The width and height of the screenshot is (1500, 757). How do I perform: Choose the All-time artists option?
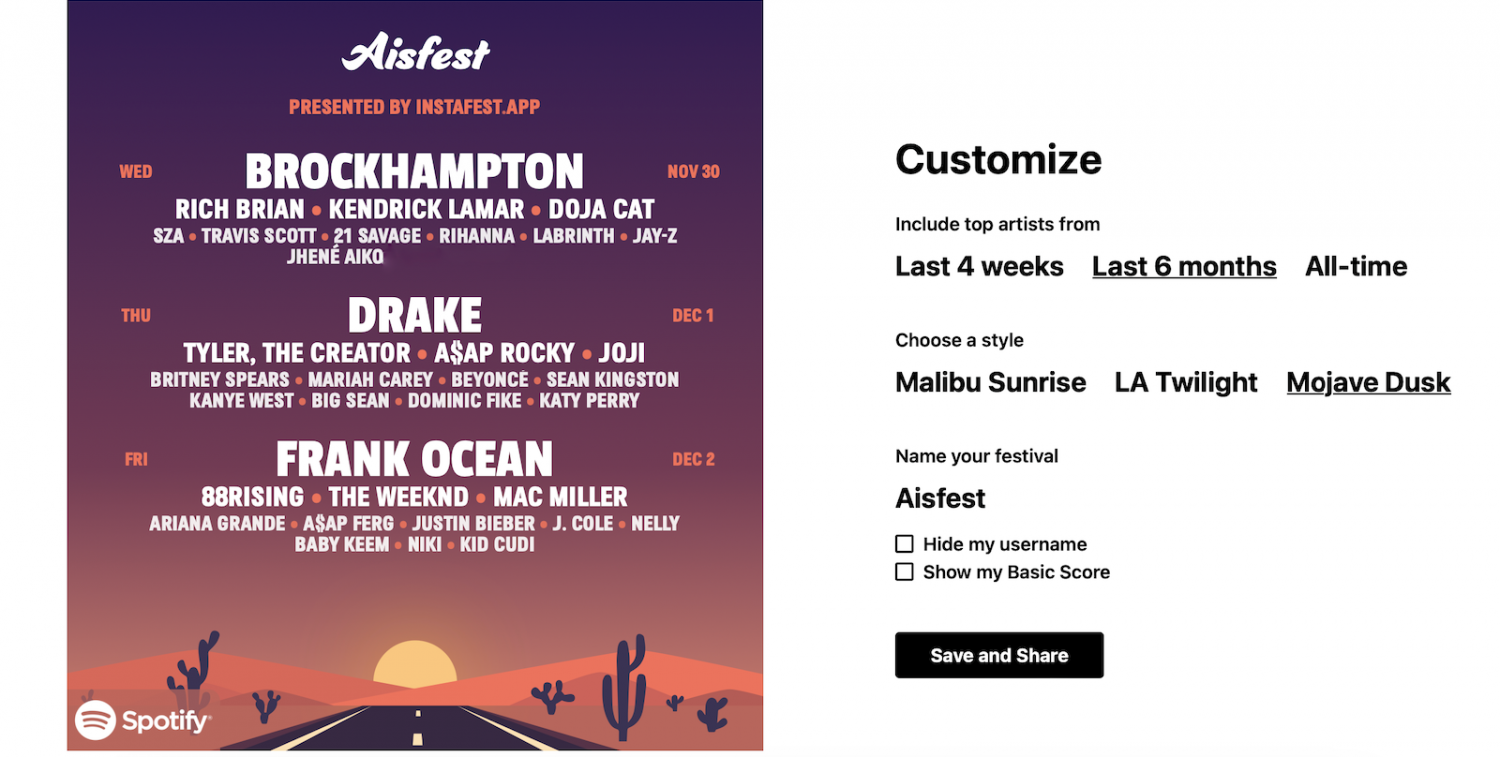(1356, 266)
